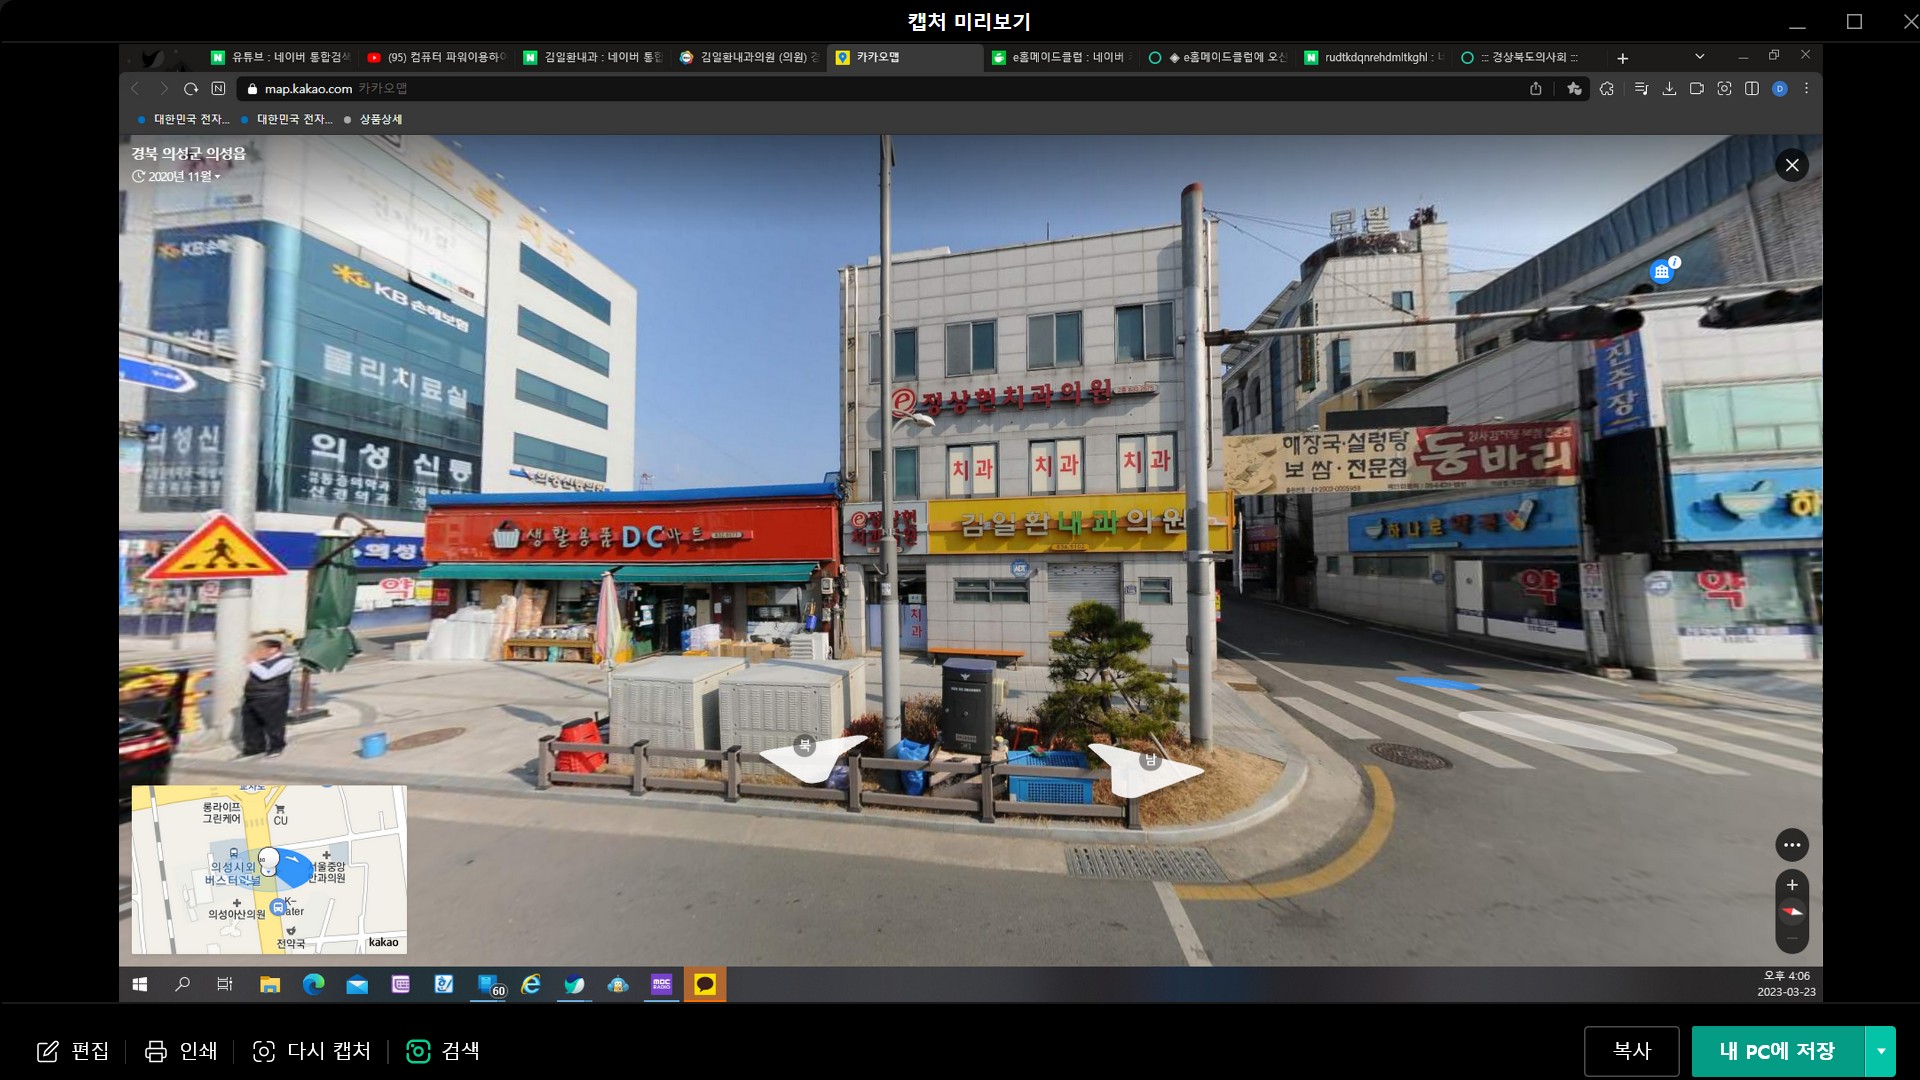
Task: Click the minimap thumbnail
Action: point(269,869)
